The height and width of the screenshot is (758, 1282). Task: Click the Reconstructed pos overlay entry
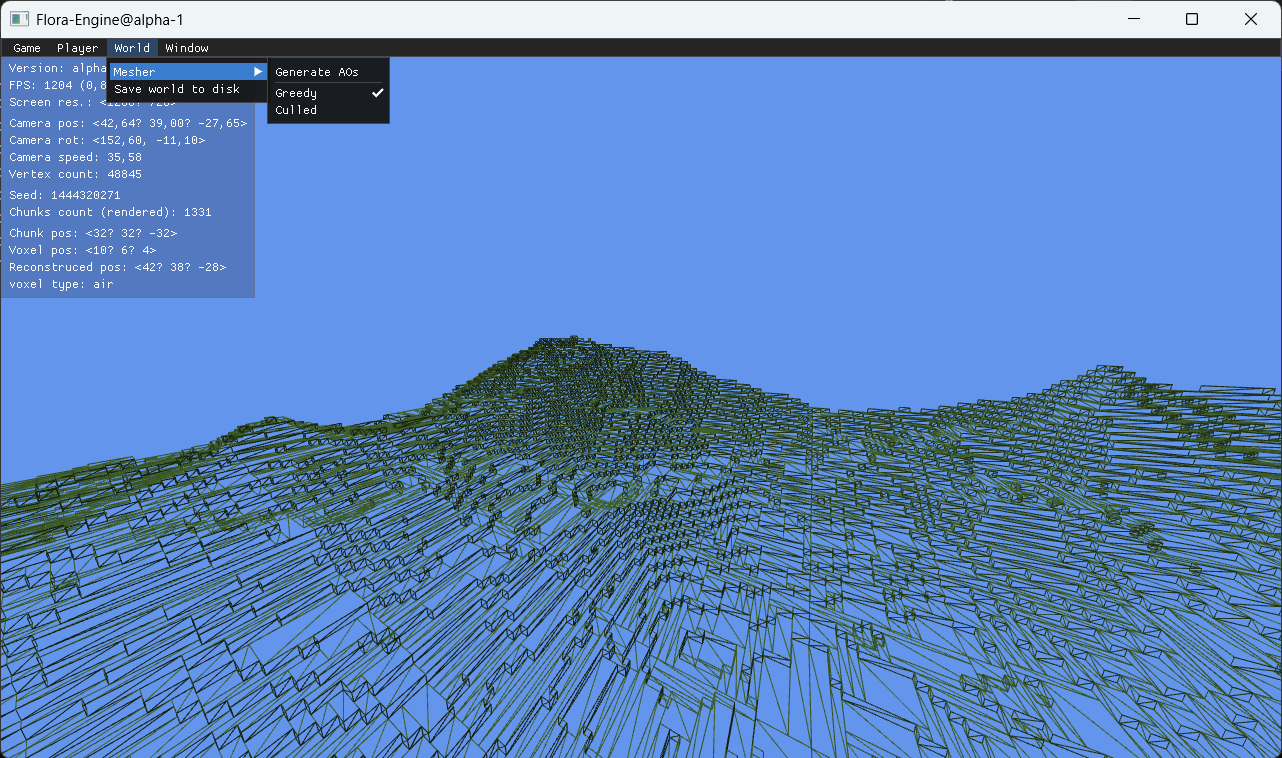click(x=117, y=267)
